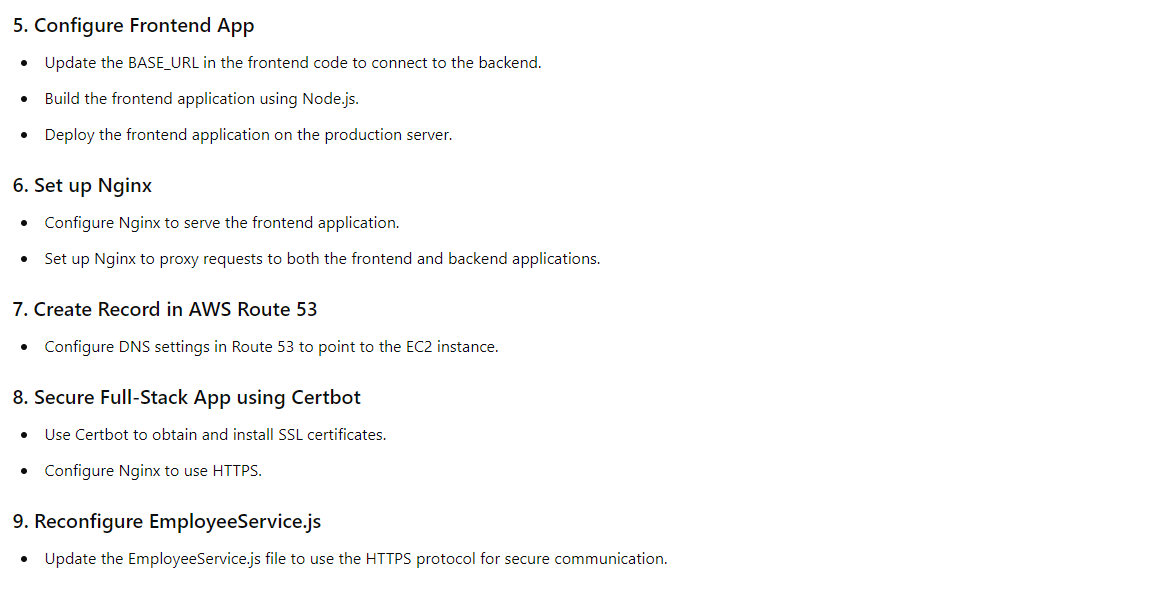The image size is (1159, 595).
Task: Click the 'Configure DNS settings in Route 53' line
Action: [x=271, y=347]
